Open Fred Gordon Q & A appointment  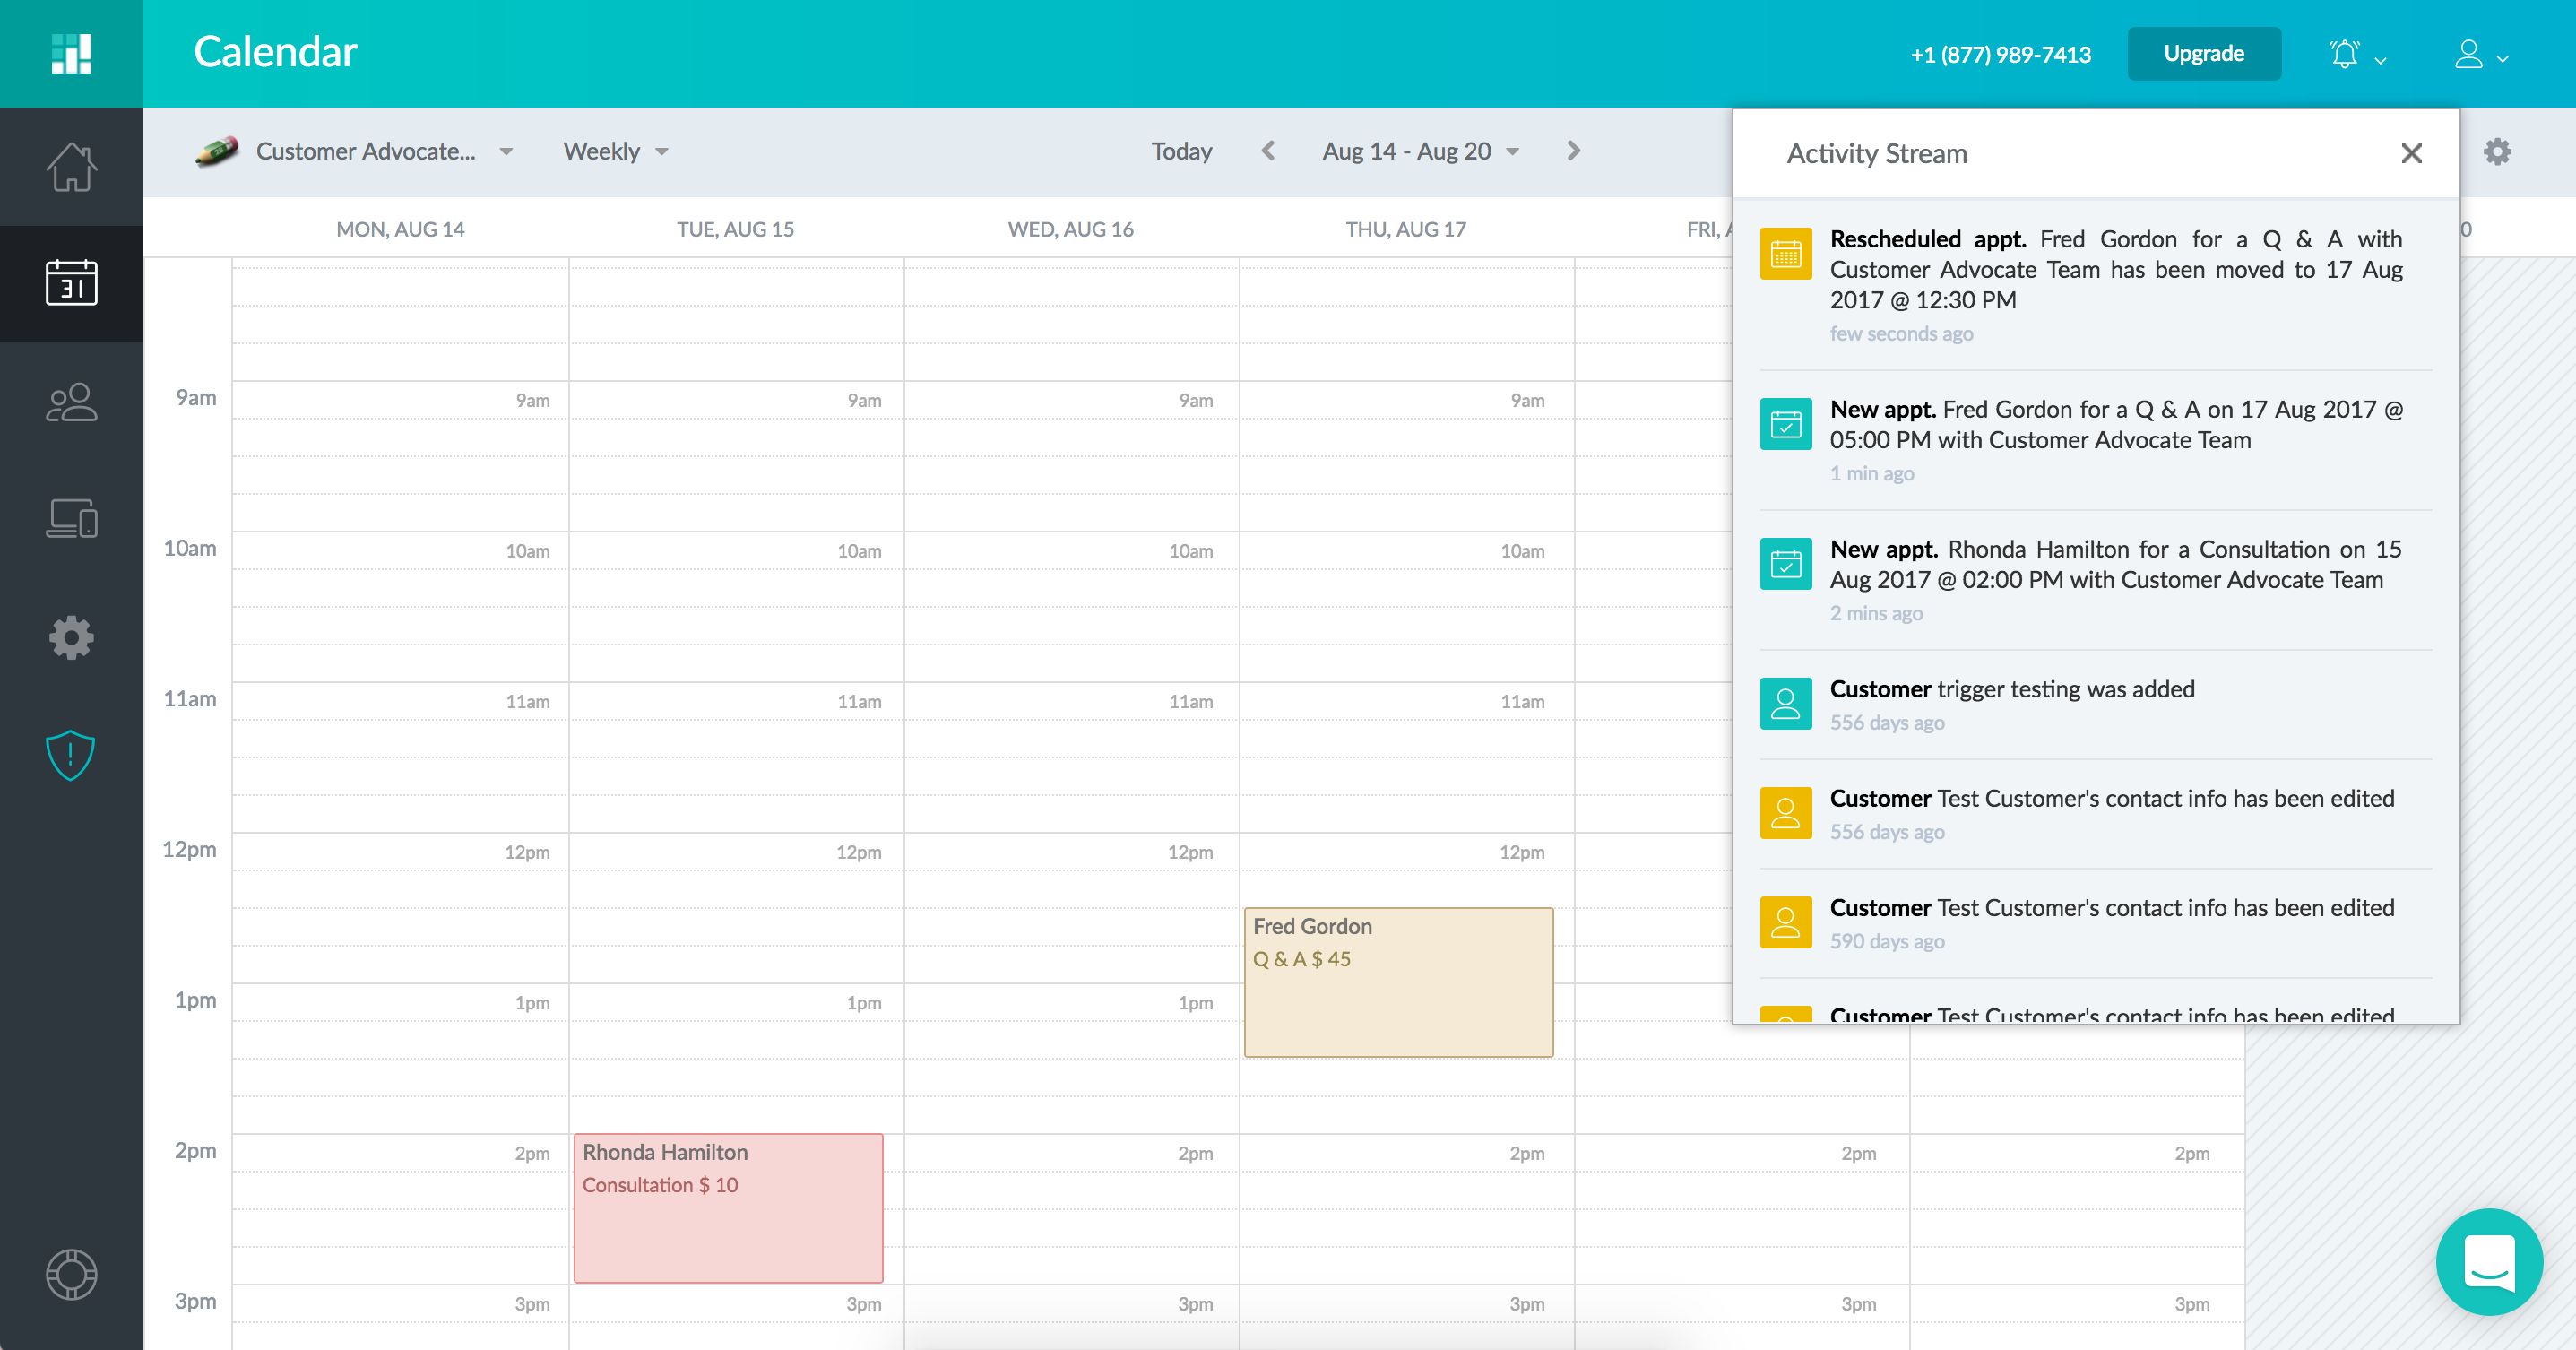[x=1397, y=982]
